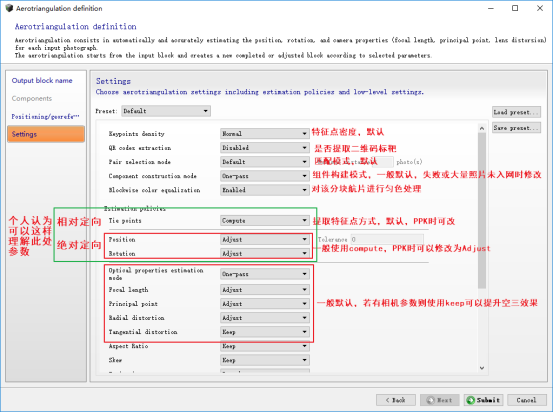Open the Aspect Ratio dropdown
The image size is (554, 412).
tap(265, 346)
